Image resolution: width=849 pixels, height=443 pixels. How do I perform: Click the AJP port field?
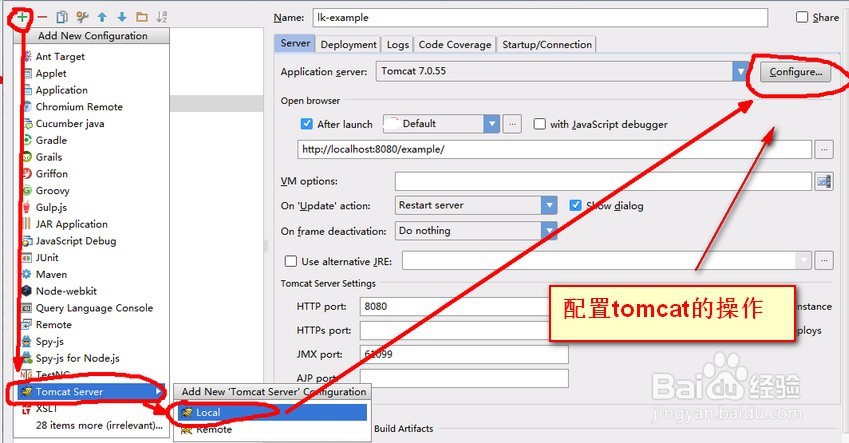coord(464,378)
